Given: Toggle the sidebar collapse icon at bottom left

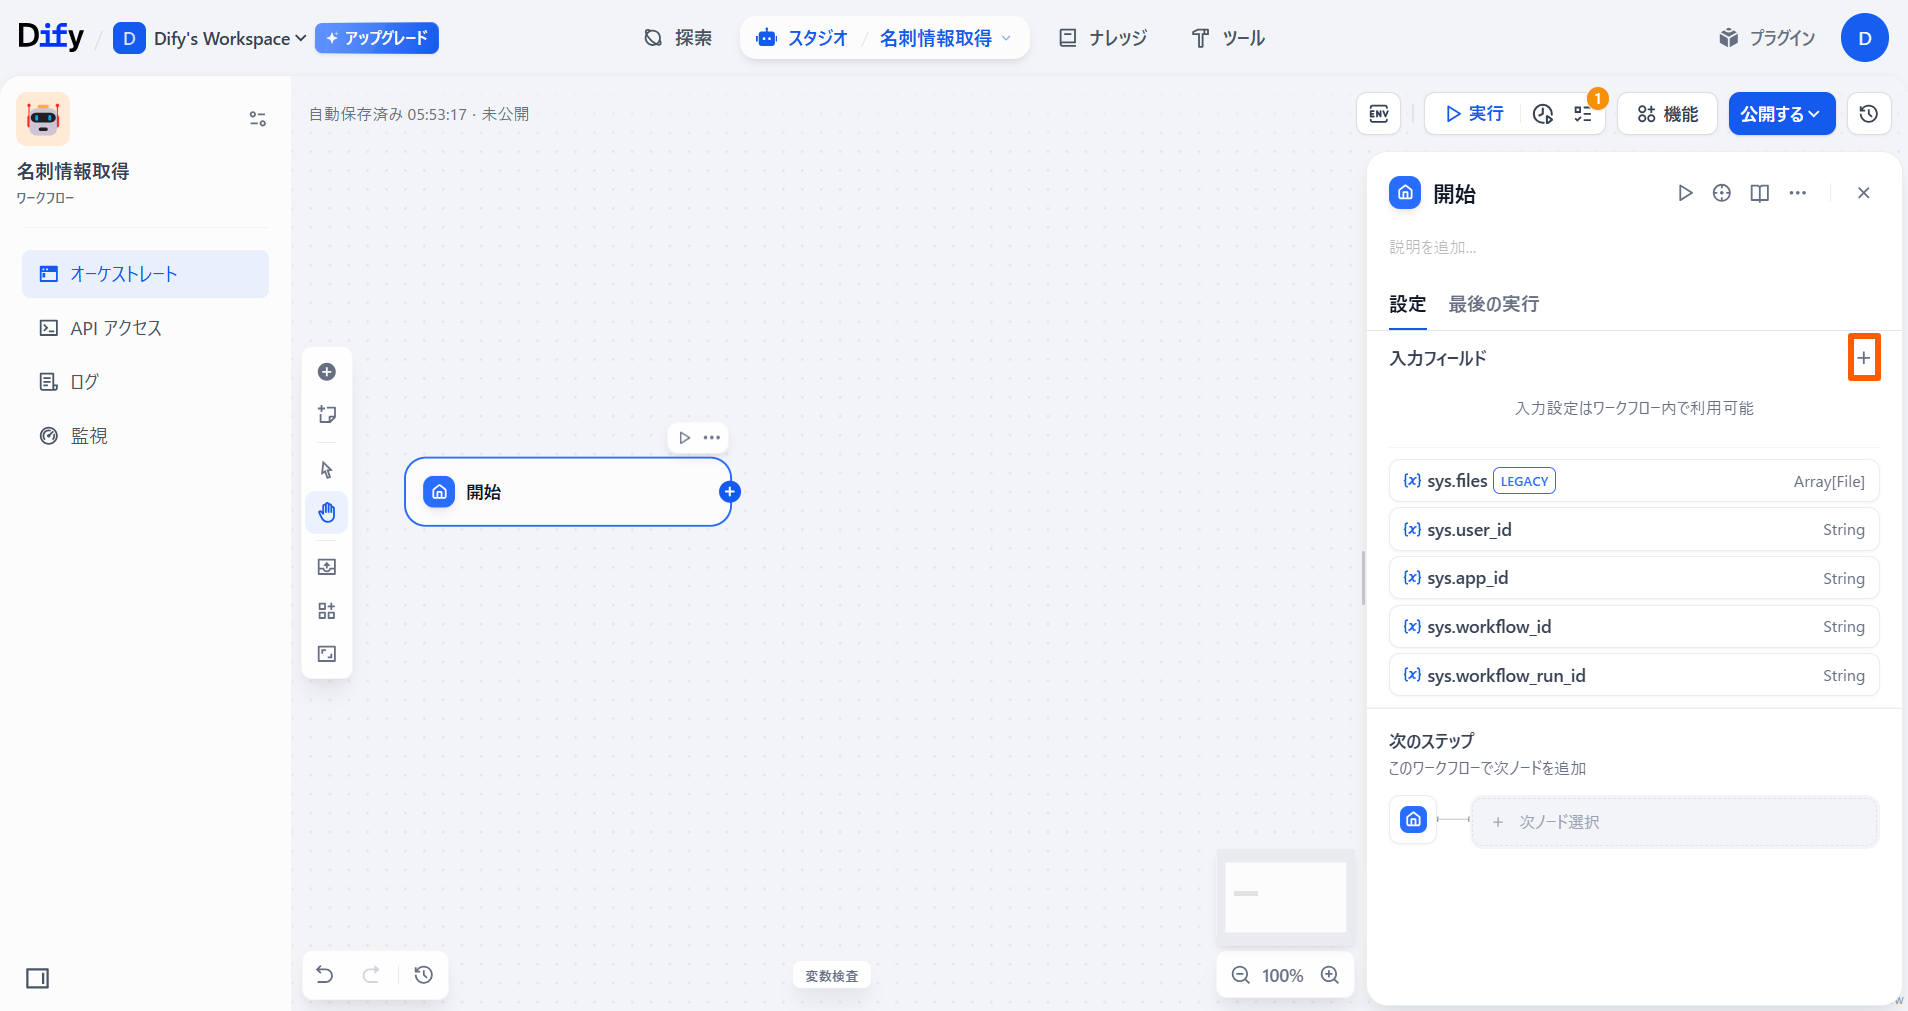Looking at the screenshot, I should (38, 978).
